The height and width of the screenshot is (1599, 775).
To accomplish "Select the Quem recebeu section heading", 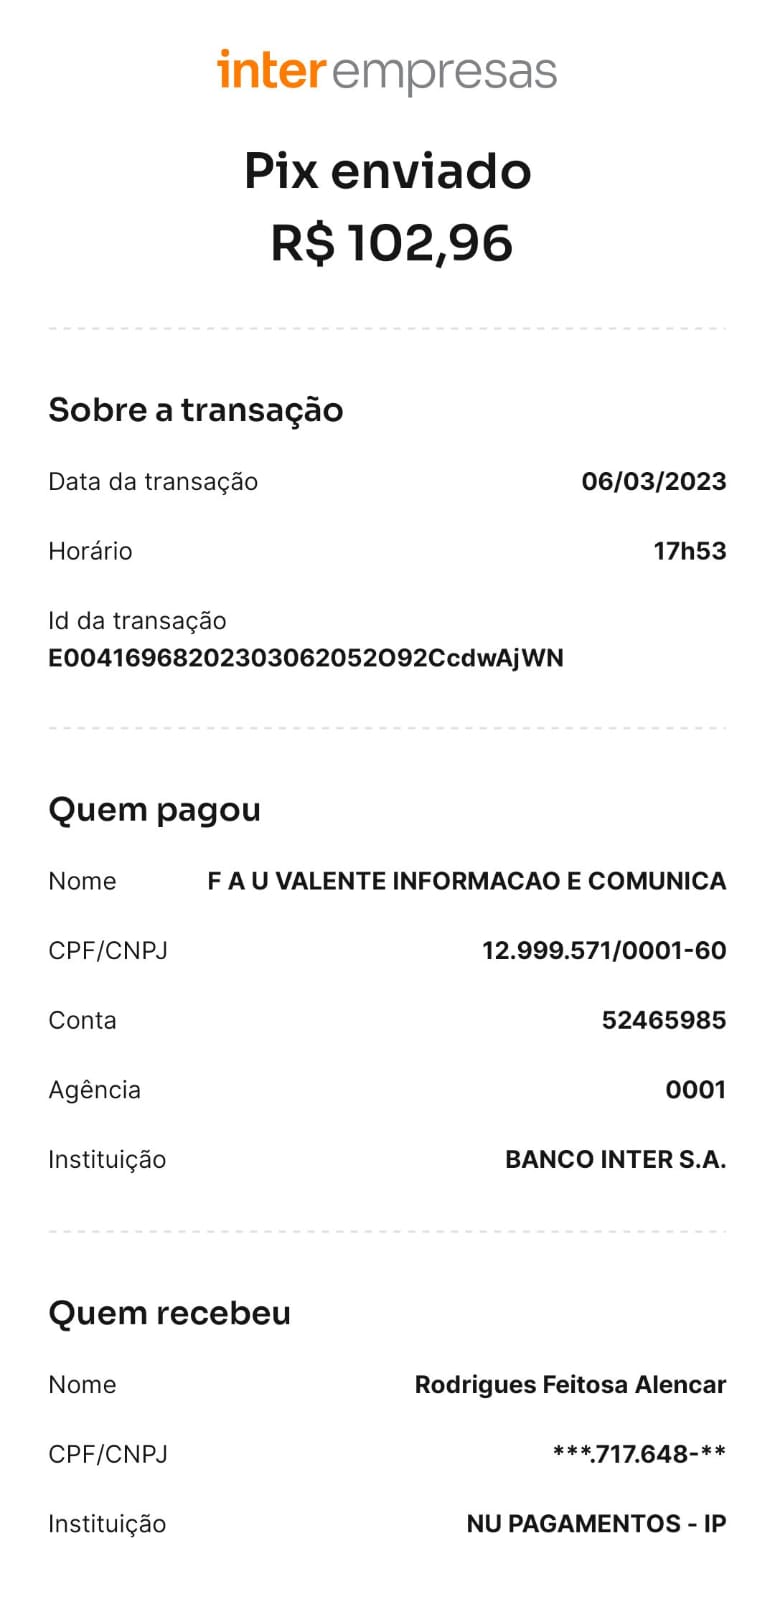I will coord(170,1313).
